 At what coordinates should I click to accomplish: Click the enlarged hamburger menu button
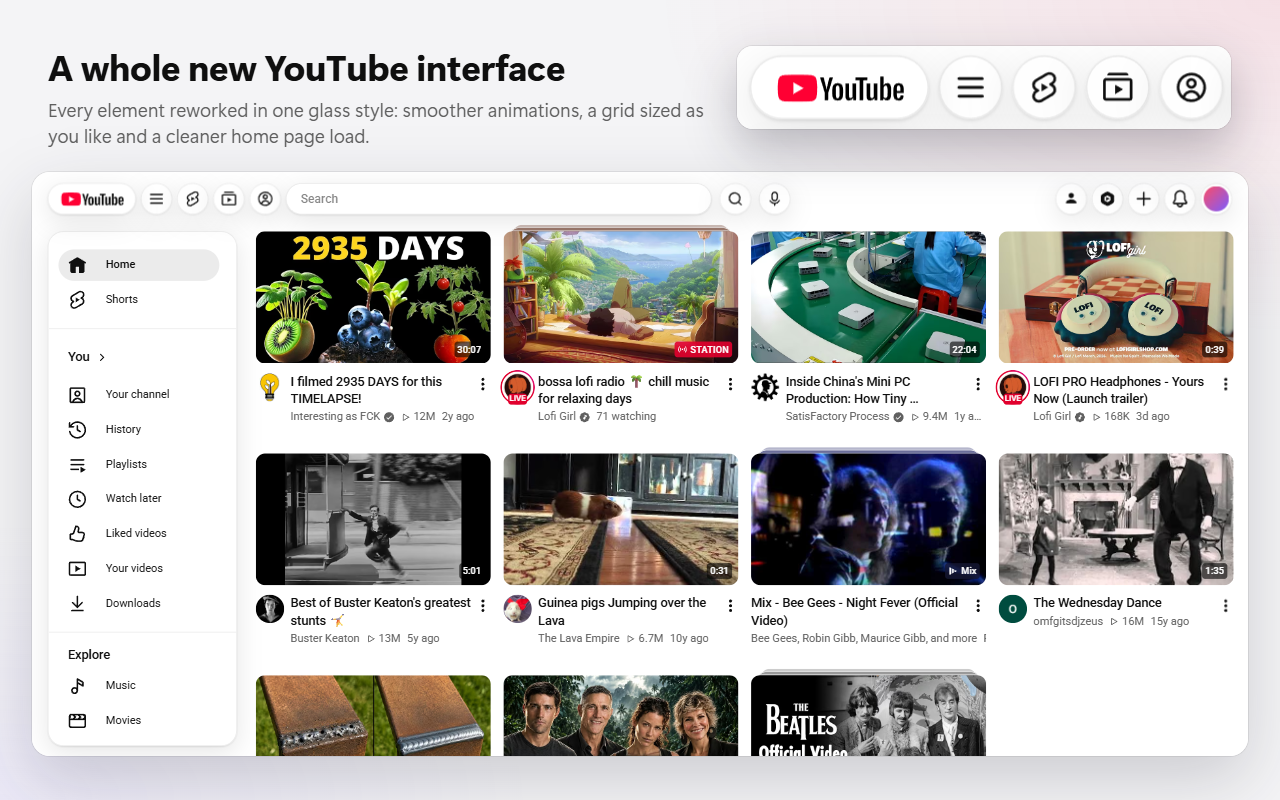(970, 88)
